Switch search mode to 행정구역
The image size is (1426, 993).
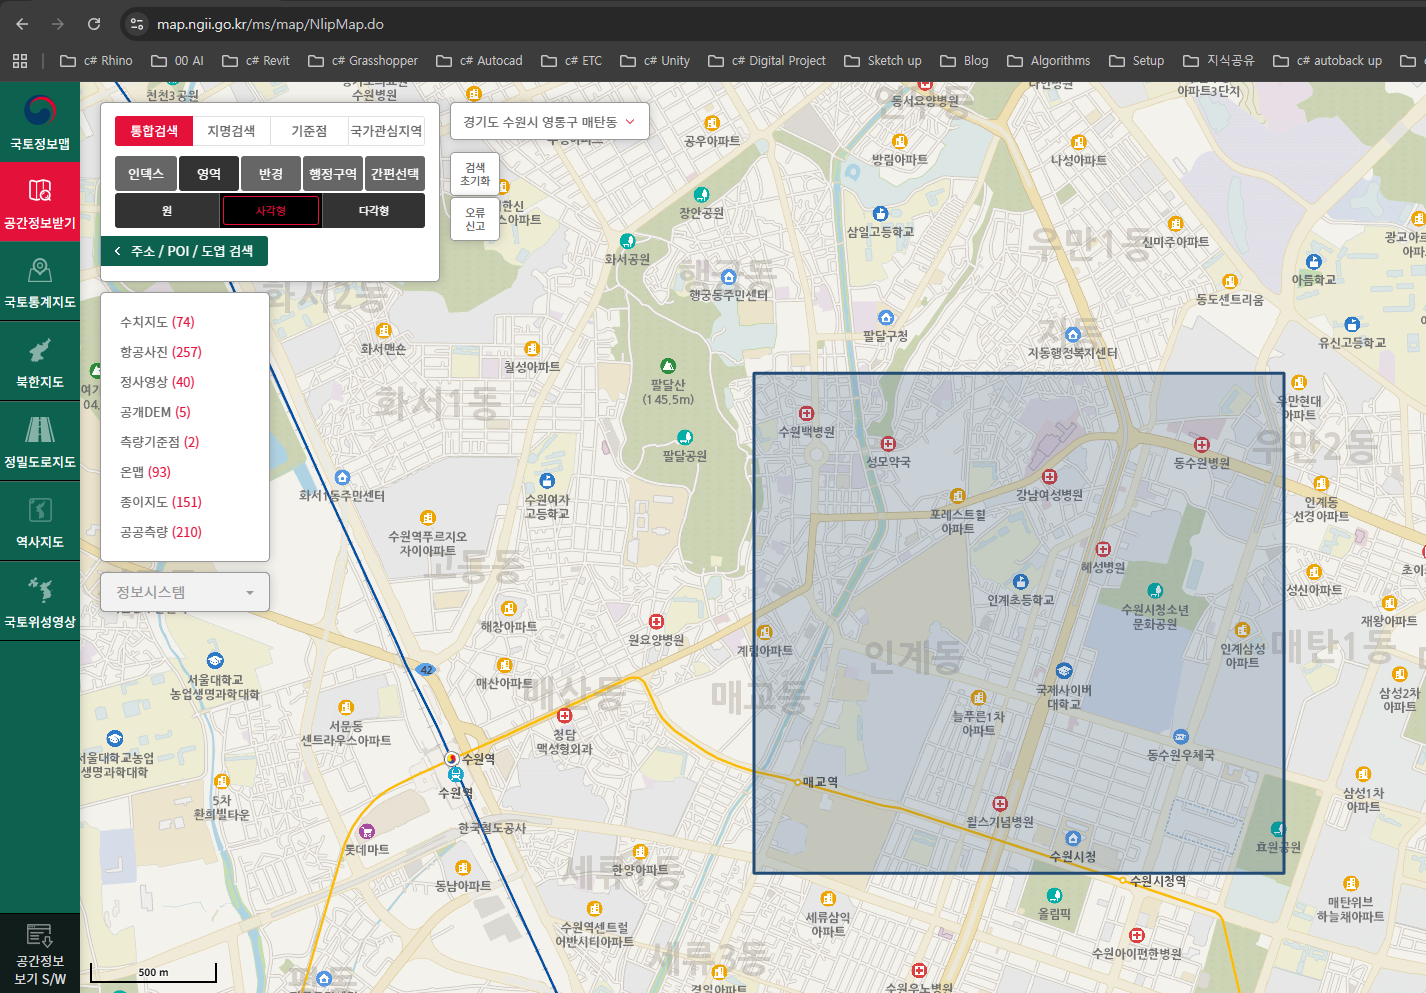pyautogui.click(x=333, y=173)
